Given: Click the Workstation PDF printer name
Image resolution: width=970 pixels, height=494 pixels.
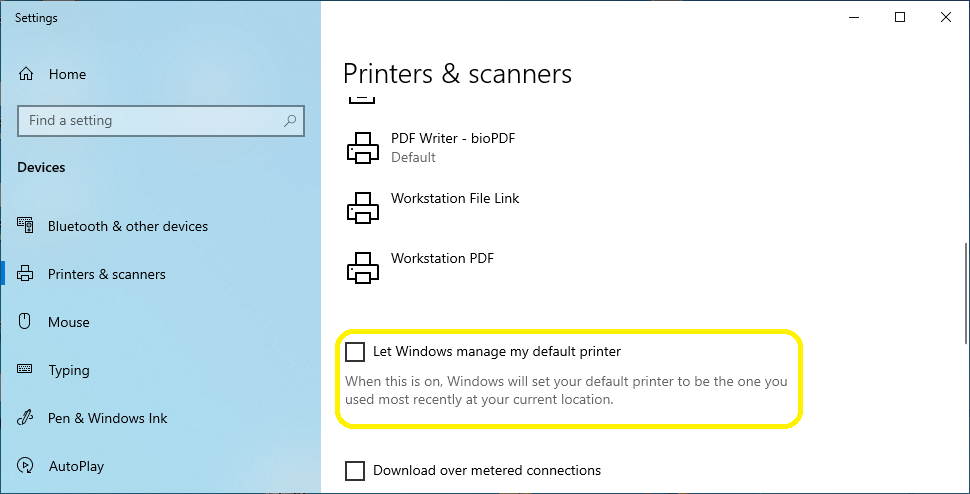Looking at the screenshot, I should (442, 258).
